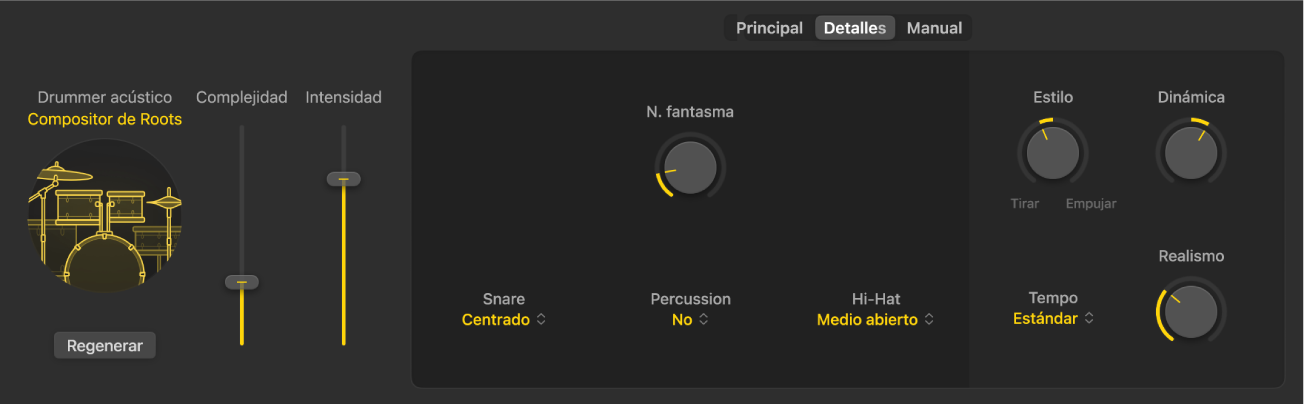The width and height of the screenshot is (1306, 404).
Task: Click the N. fantasma knob
Action: click(690, 166)
